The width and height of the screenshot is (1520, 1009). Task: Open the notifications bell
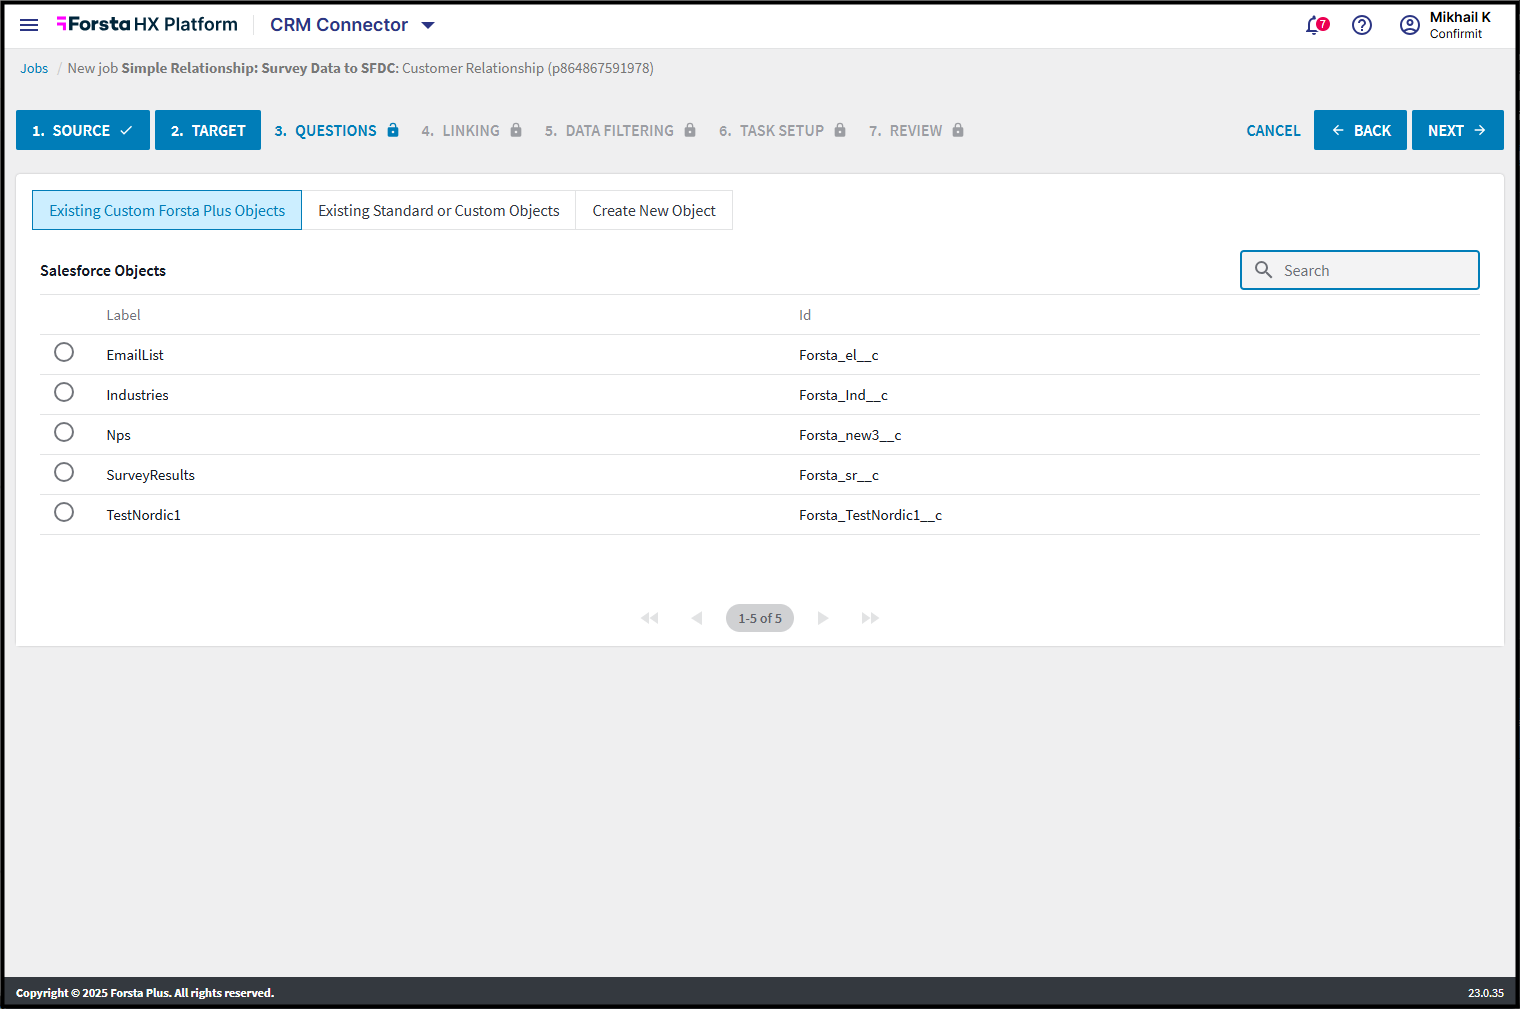[1316, 25]
